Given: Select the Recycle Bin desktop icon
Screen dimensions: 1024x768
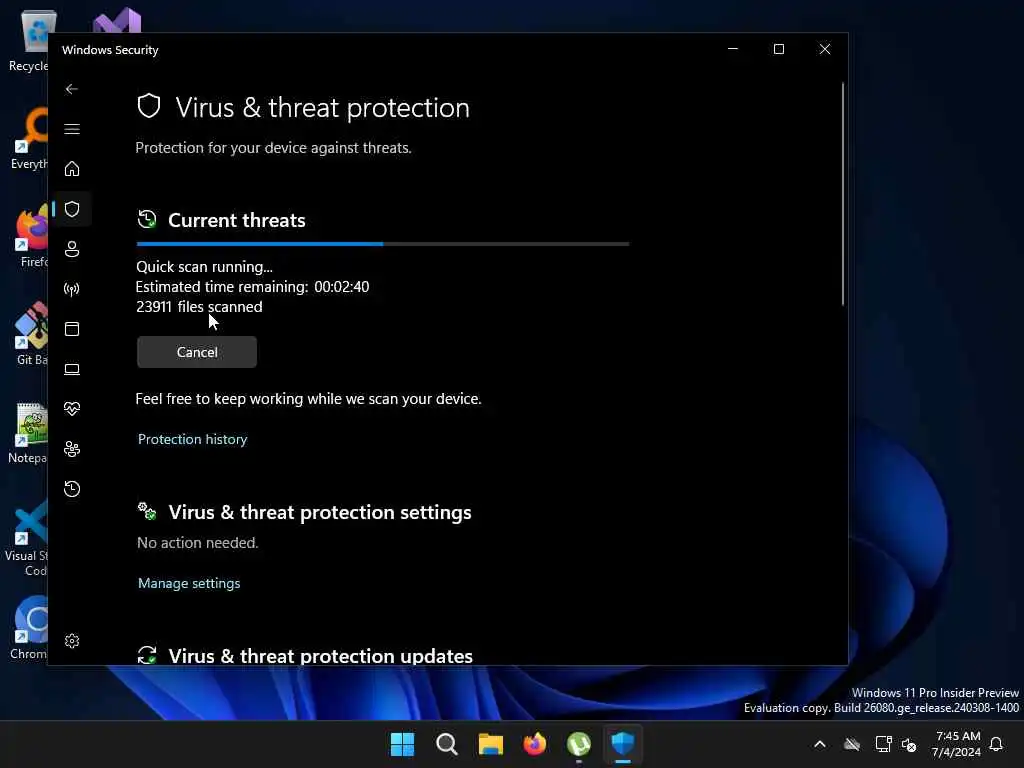Looking at the screenshot, I should 29,40.
